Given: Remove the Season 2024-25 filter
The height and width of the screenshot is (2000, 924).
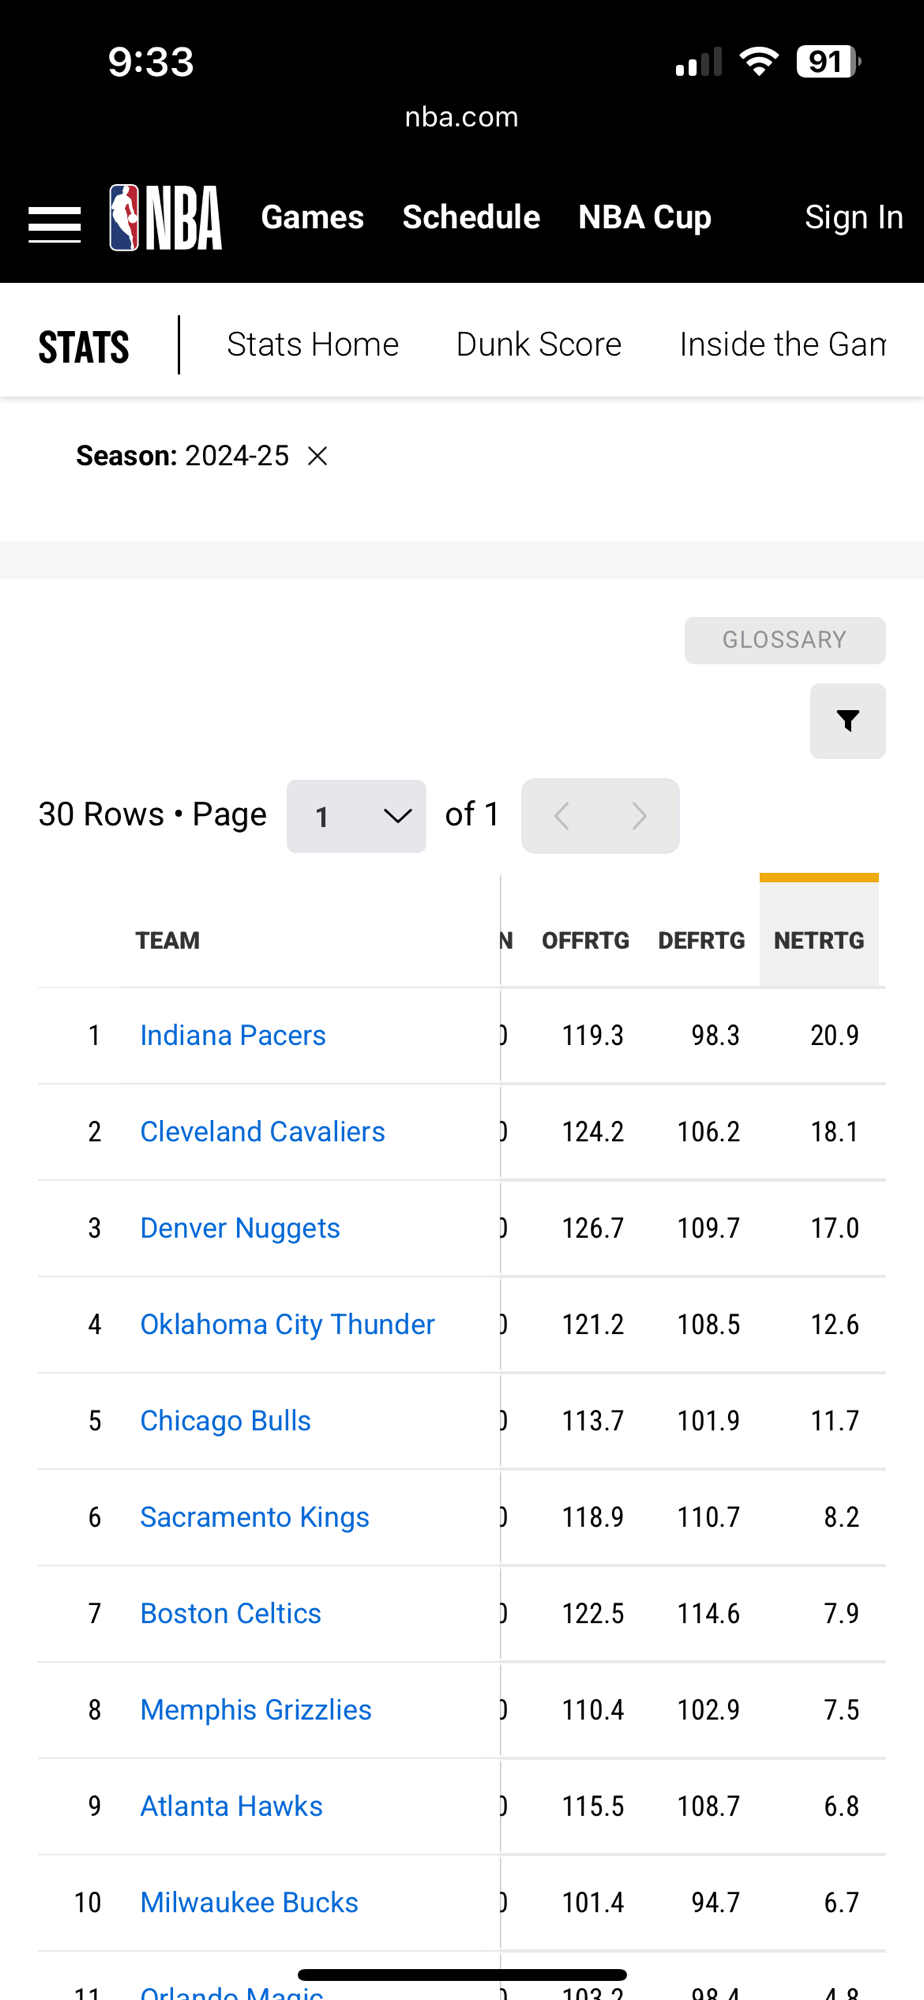Looking at the screenshot, I should click(318, 456).
